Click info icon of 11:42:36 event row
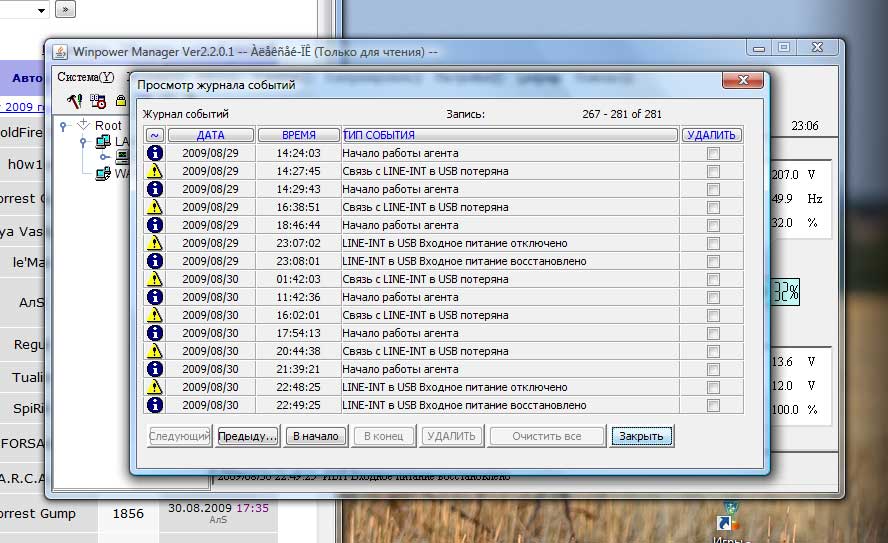Image resolution: width=888 pixels, height=543 pixels. point(155,297)
